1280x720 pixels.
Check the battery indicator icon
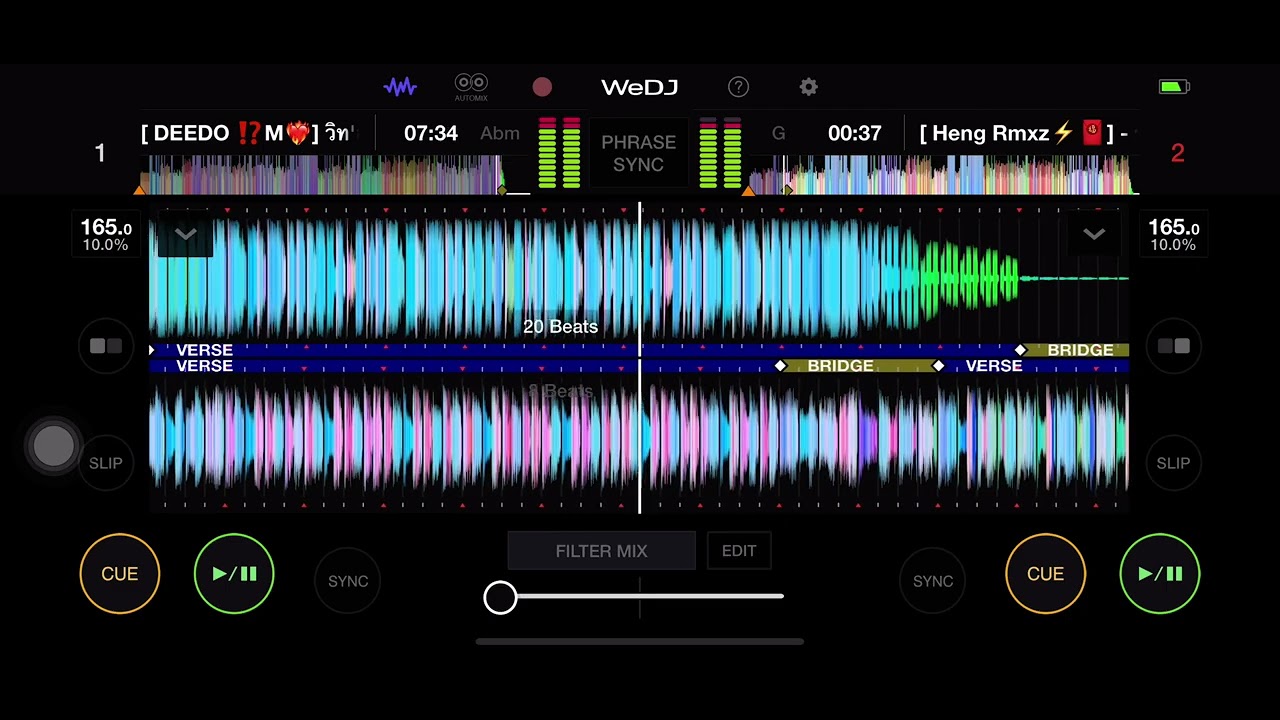click(1174, 87)
